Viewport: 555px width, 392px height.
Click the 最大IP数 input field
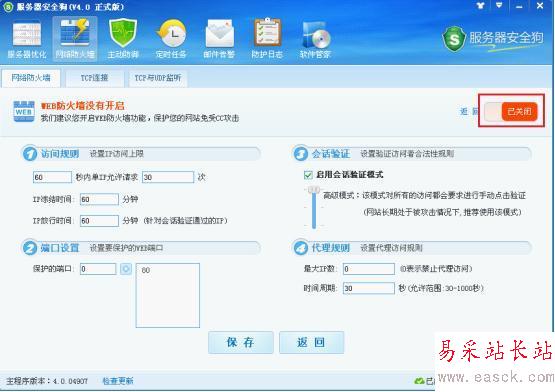pos(369,269)
